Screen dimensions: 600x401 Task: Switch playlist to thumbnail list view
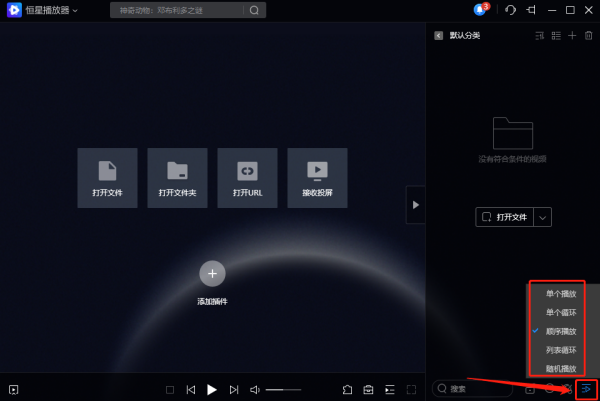click(x=556, y=36)
